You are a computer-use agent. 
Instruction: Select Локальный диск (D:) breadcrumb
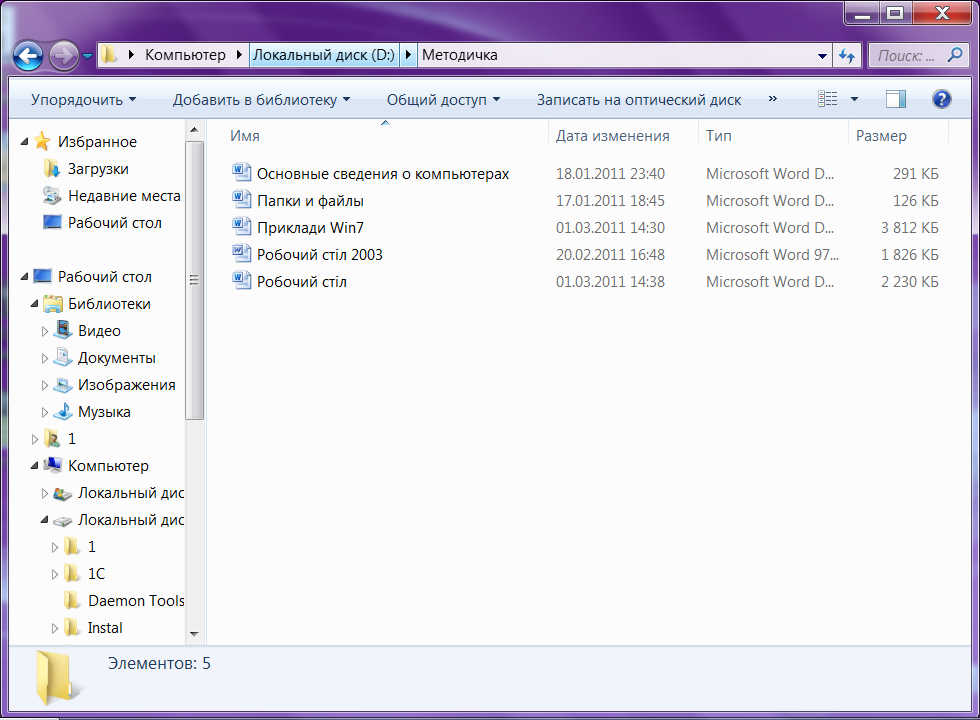tap(324, 55)
